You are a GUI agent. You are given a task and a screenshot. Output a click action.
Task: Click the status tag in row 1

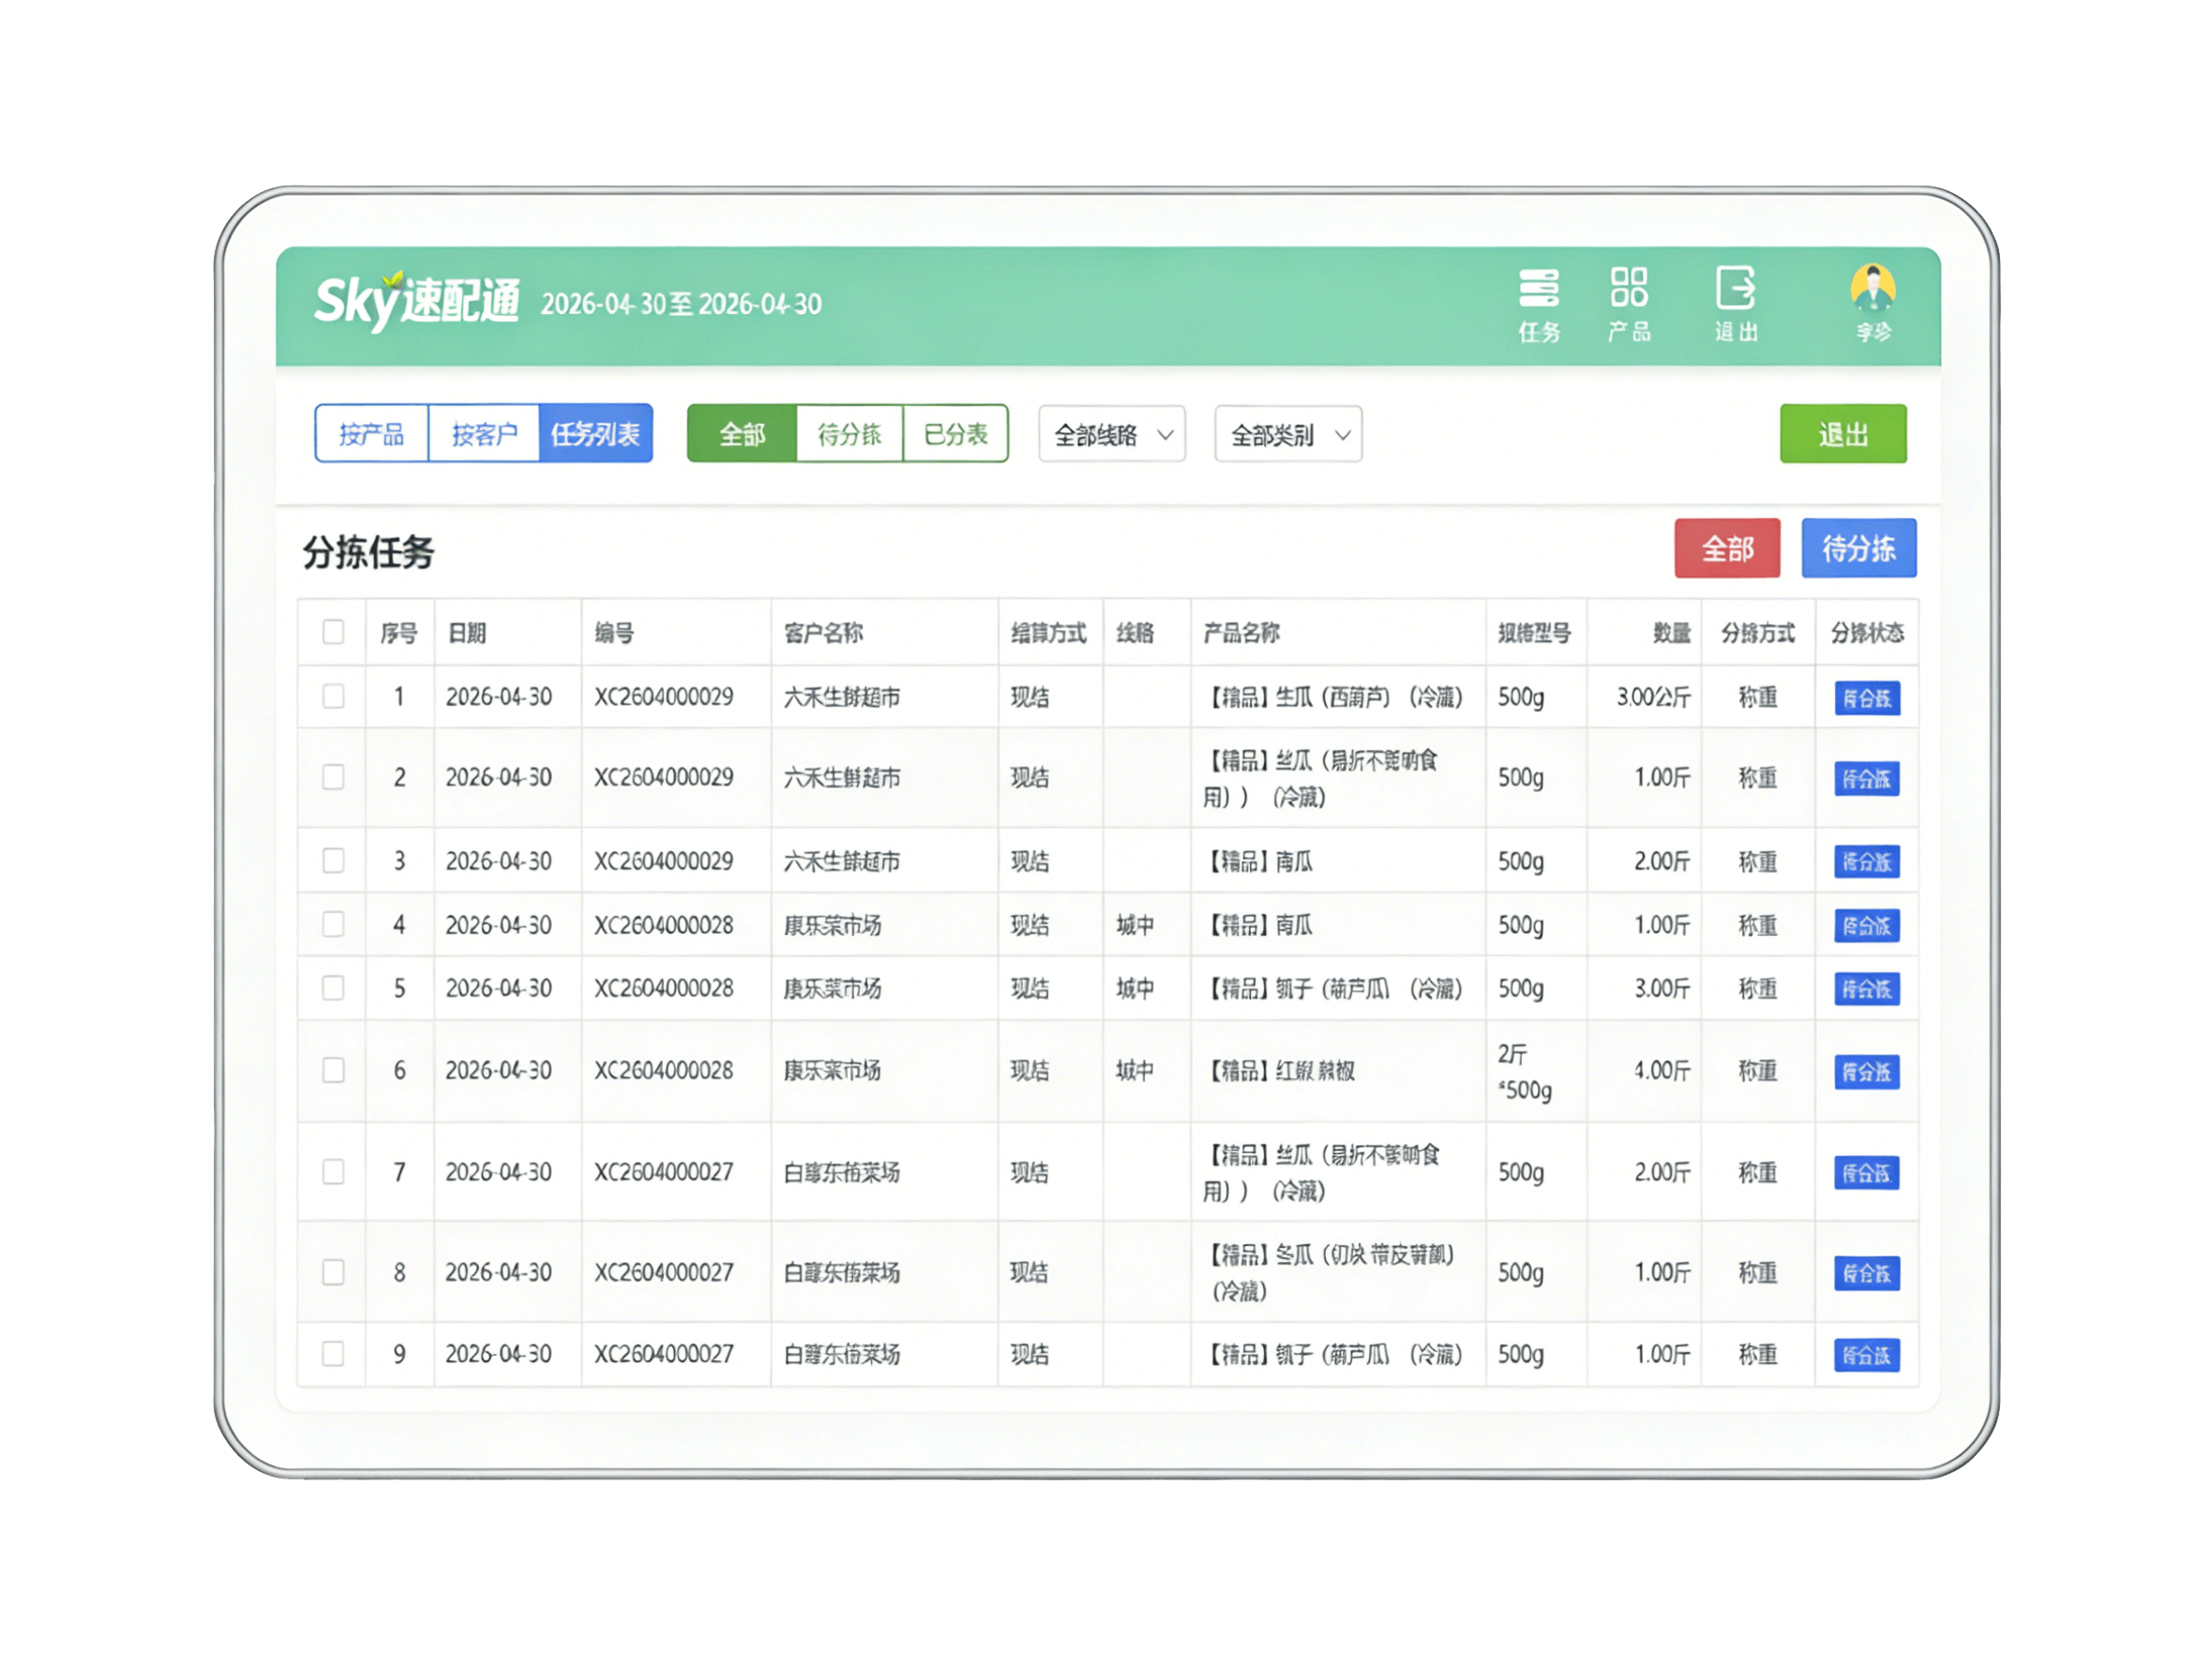[1867, 698]
